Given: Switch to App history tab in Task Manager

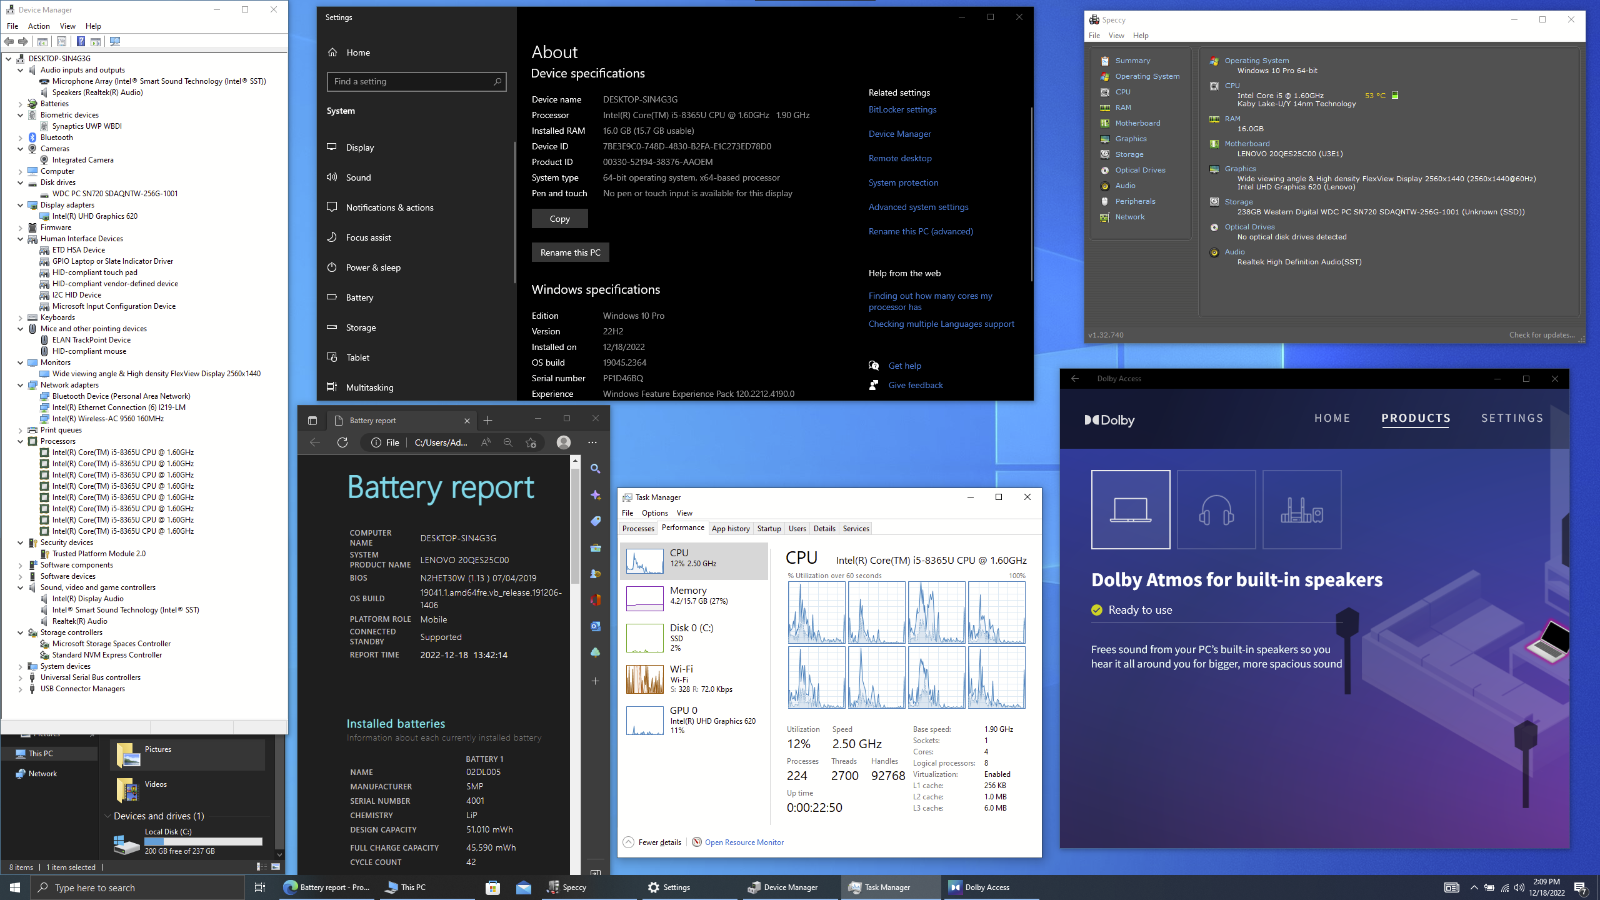Looking at the screenshot, I should pyautogui.click(x=731, y=528).
